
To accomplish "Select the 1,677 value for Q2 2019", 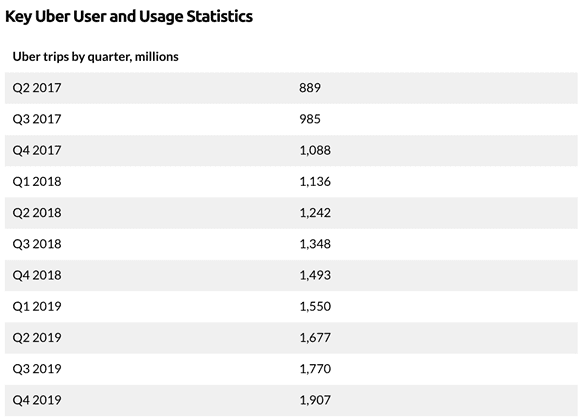I will (315, 337).
